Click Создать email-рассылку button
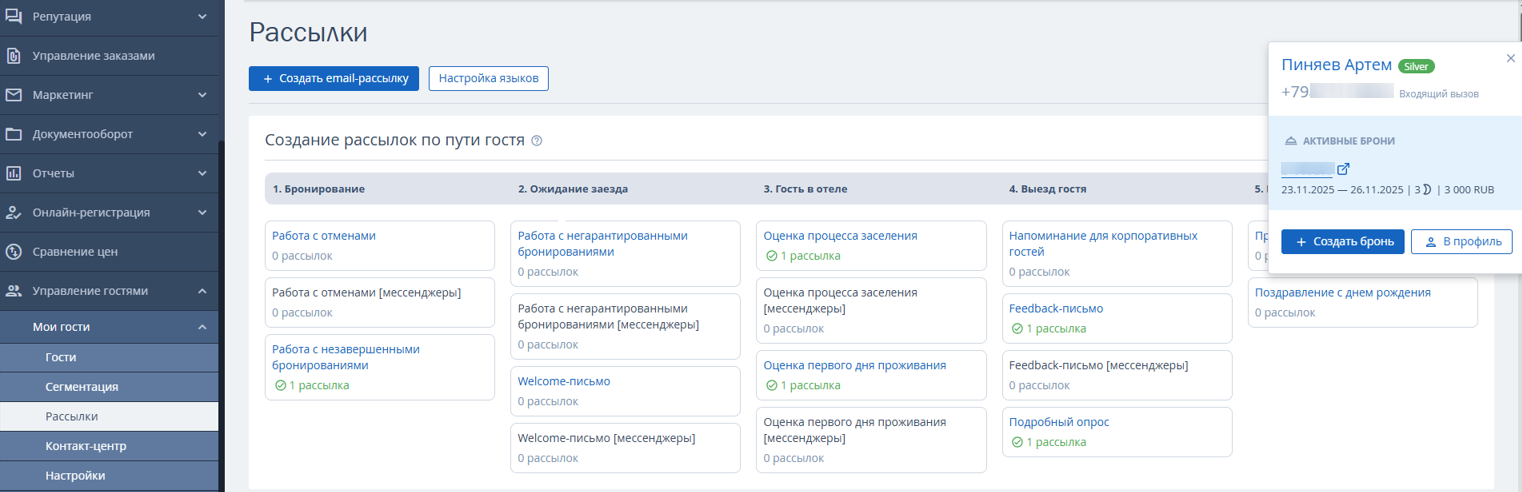The image size is (1522, 492). (334, 79)
